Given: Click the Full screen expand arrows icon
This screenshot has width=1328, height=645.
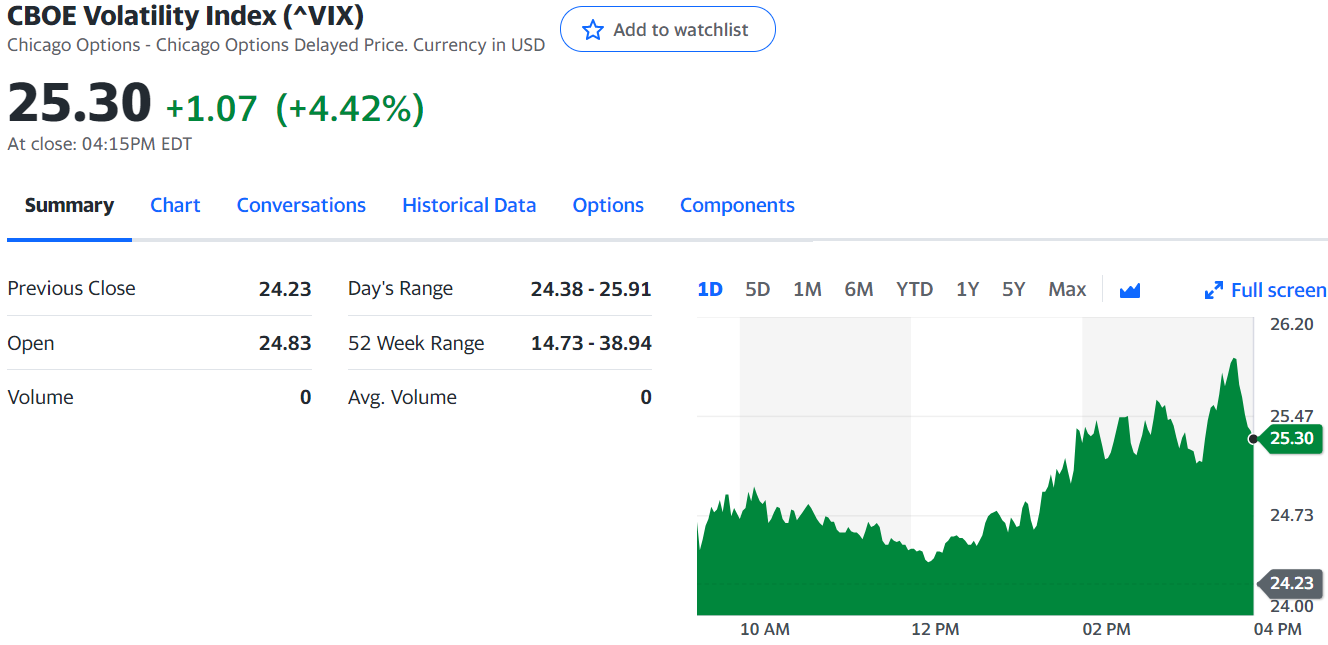Looking at the screenshot, I should (x=1214, y=290).
